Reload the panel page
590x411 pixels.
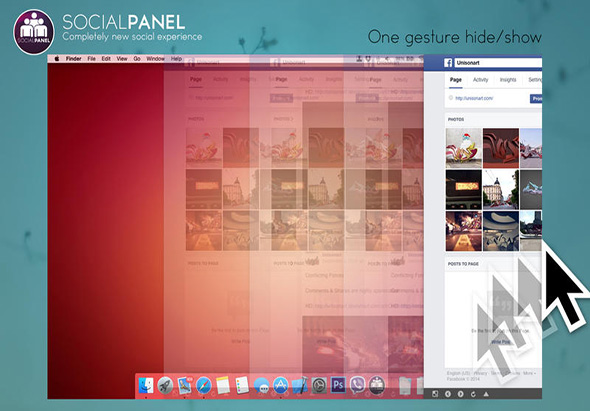pyautogui.click(x=473, y=394)
